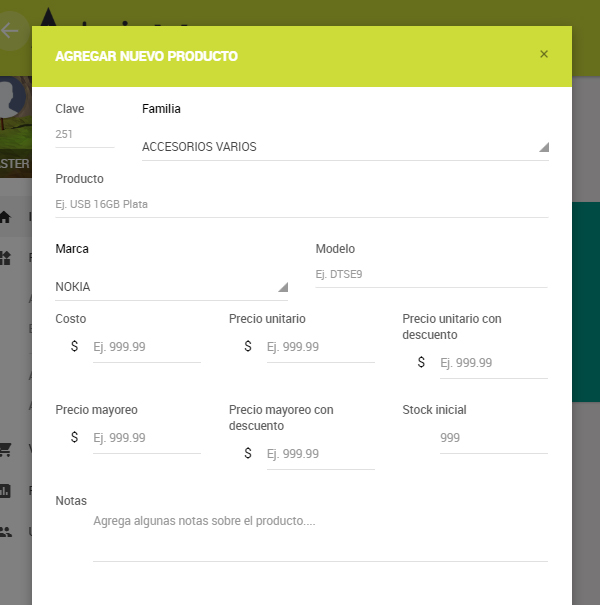600x605 pixels.
Task: Click the home icon in sidebar
Action: pyautogui.click(x=6, y=217)
